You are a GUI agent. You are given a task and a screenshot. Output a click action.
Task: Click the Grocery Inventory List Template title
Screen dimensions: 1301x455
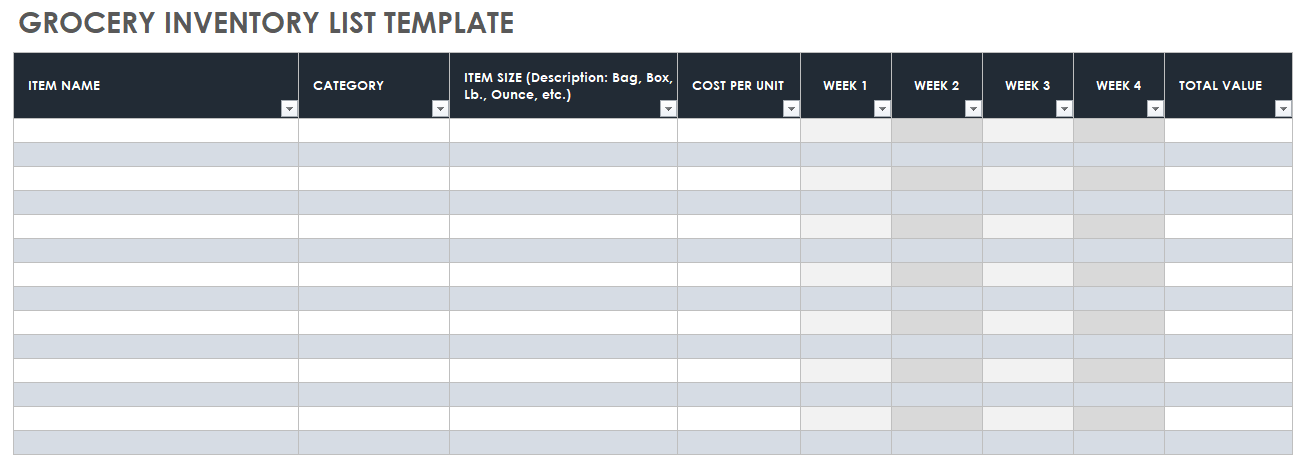point(266,23)
